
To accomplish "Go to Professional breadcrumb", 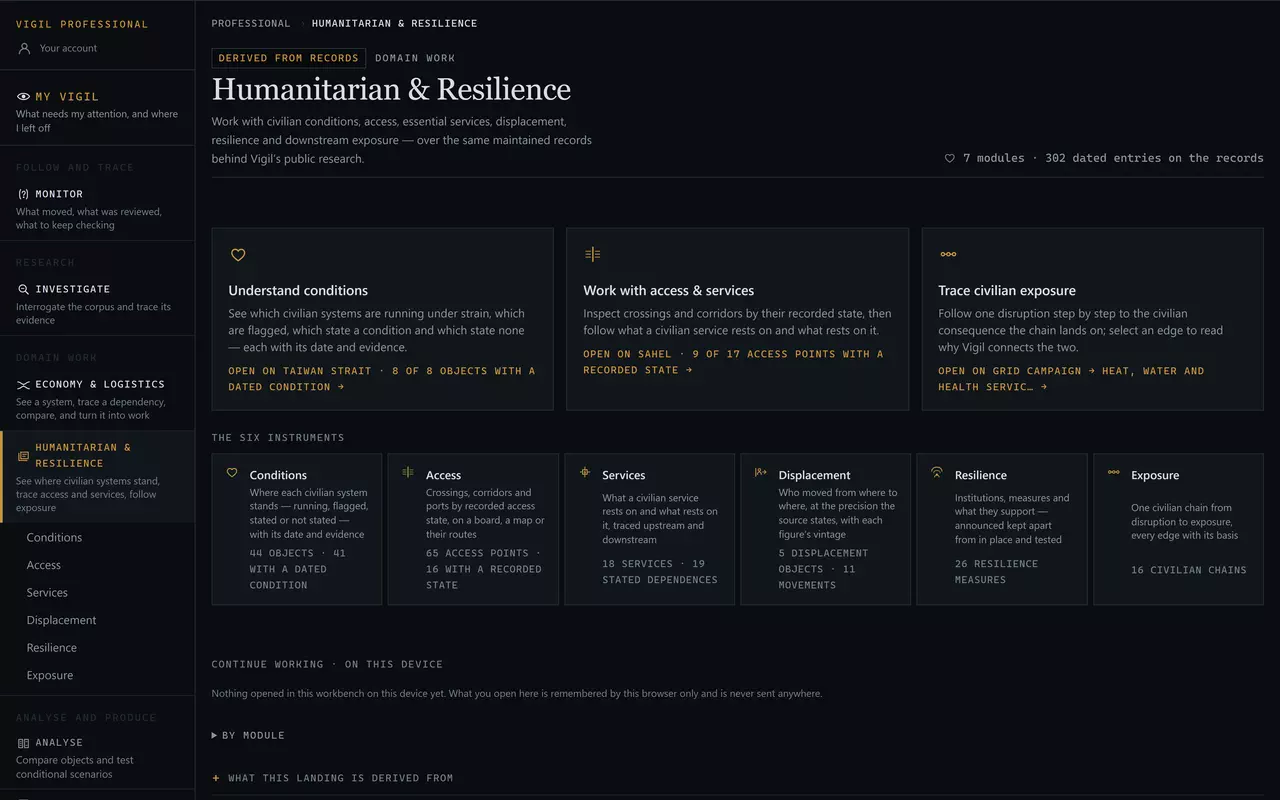I will coord(251,23).
